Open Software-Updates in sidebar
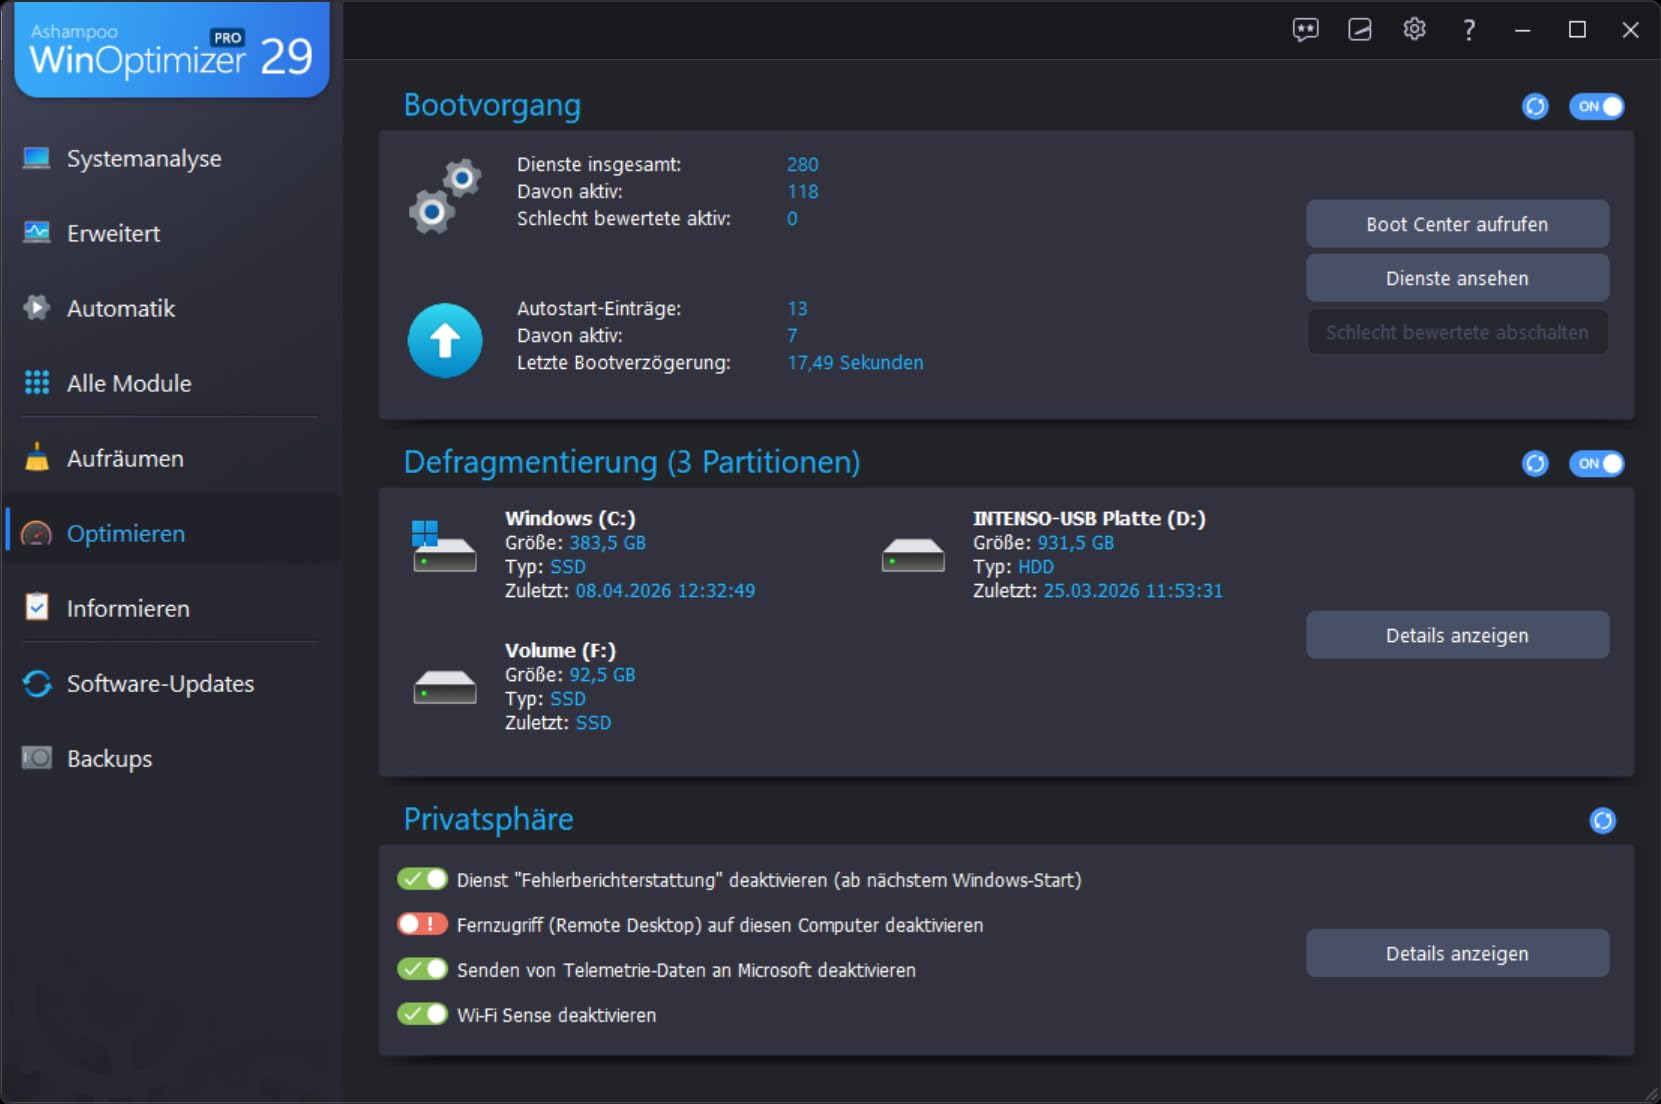Image resolution: width=1661 pixels, height=1104 pixels. click(170, 683)
